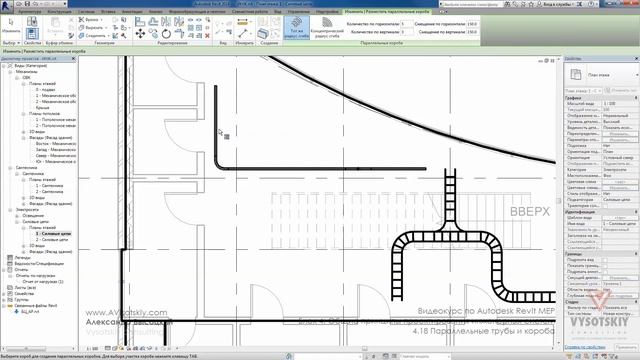Toggle the Crop View checkbox in Properties

pos(605,260)
